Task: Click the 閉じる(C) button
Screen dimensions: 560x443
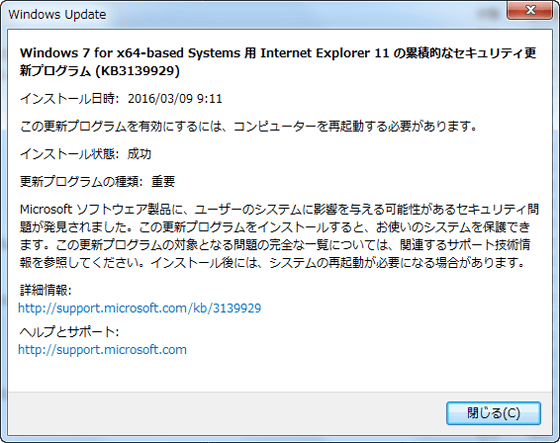Action: pyautogui.click(x=493, y=413)
